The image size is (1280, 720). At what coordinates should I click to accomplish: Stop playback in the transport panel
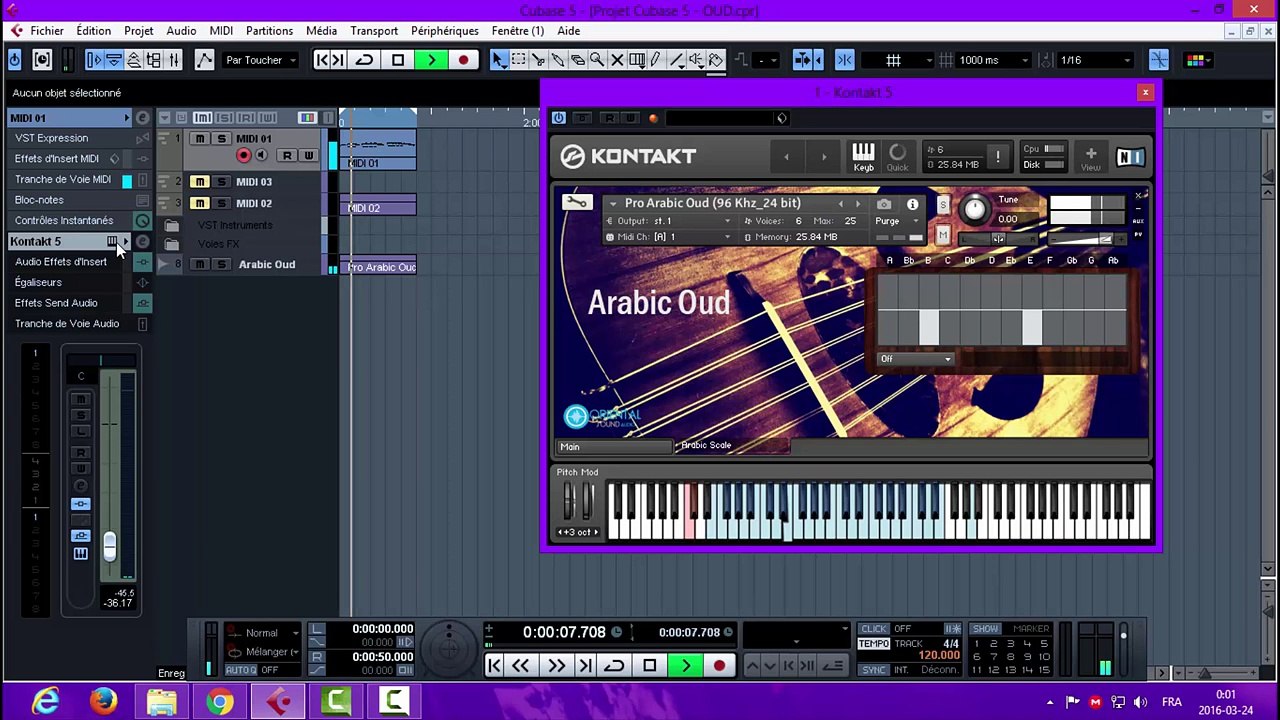coord(650,665)
